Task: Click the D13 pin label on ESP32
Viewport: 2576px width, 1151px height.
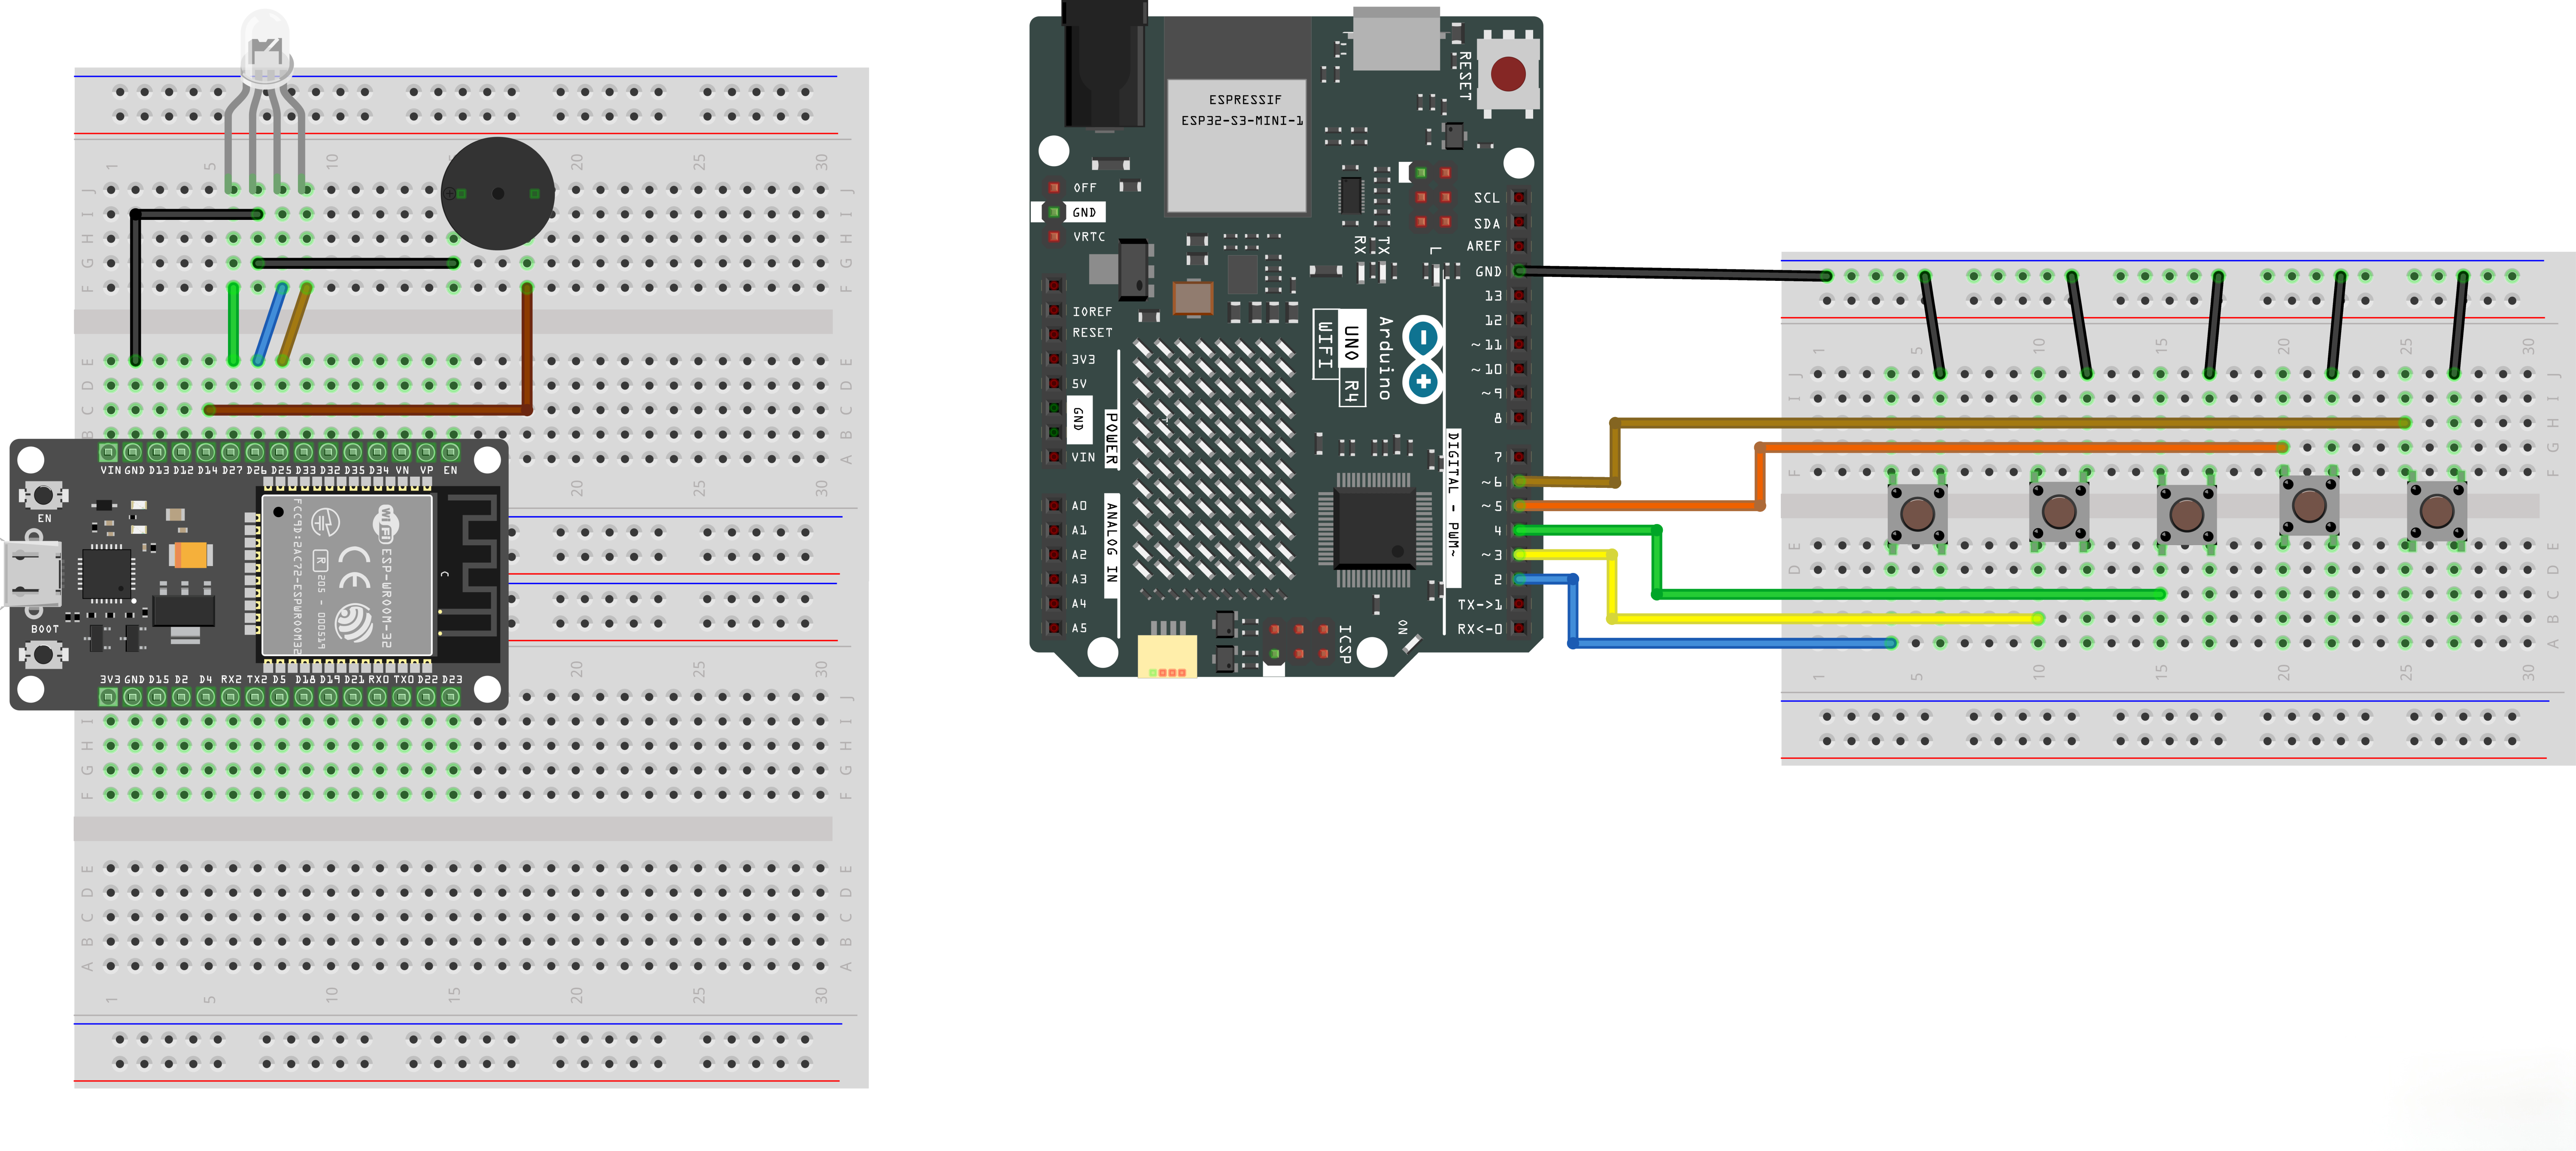Action: (159, 470)
